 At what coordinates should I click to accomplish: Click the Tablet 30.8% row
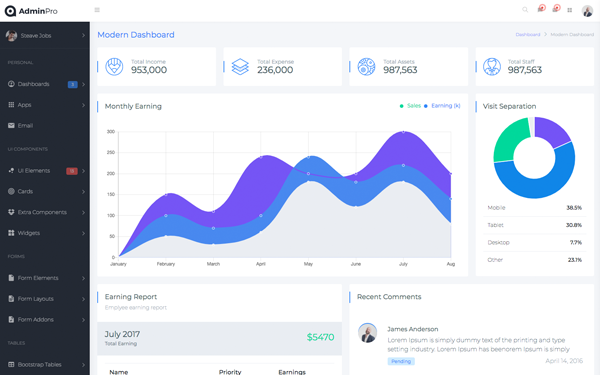pos(535,225)
